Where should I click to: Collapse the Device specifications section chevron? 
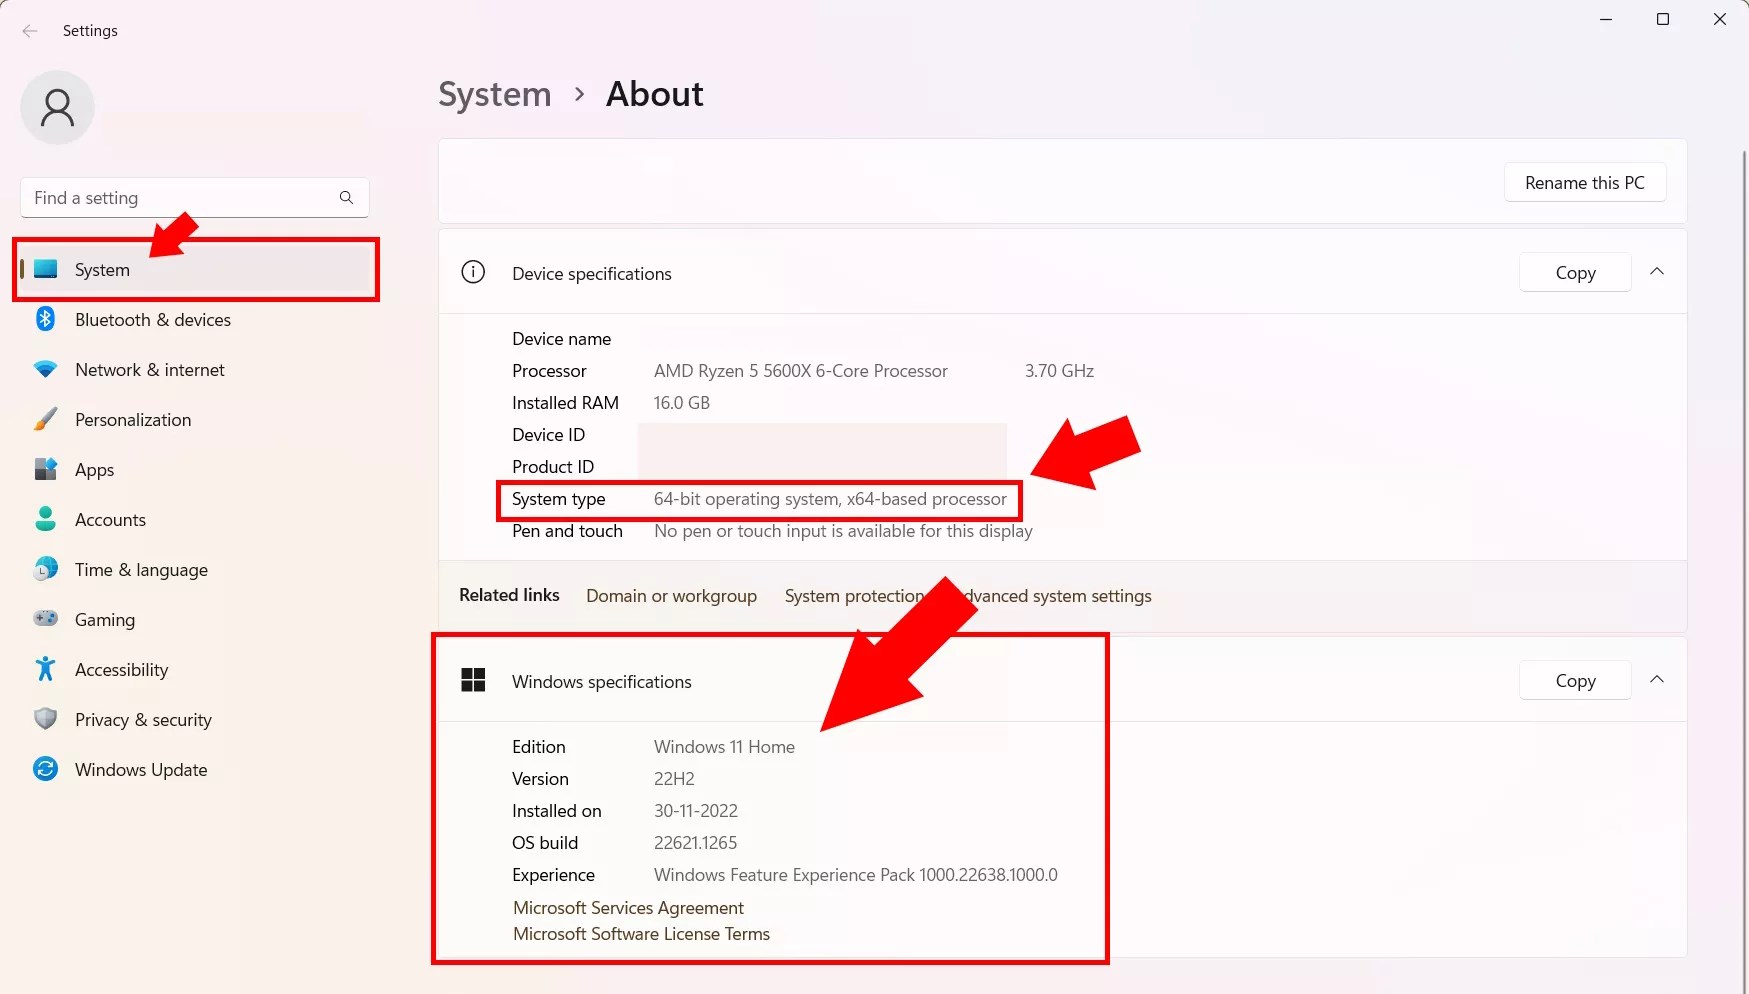coord(1657,272)
